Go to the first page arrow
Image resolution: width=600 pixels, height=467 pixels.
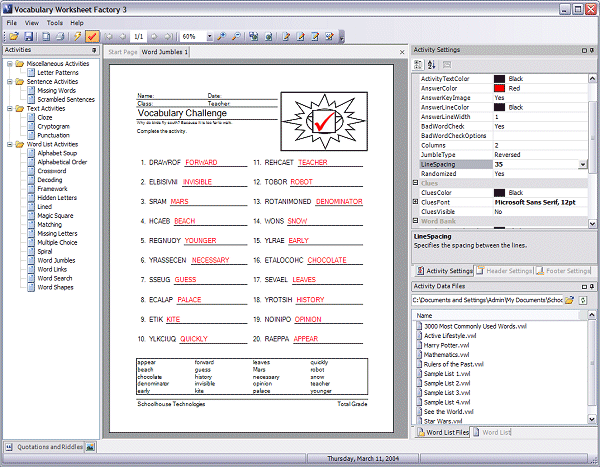109,36
